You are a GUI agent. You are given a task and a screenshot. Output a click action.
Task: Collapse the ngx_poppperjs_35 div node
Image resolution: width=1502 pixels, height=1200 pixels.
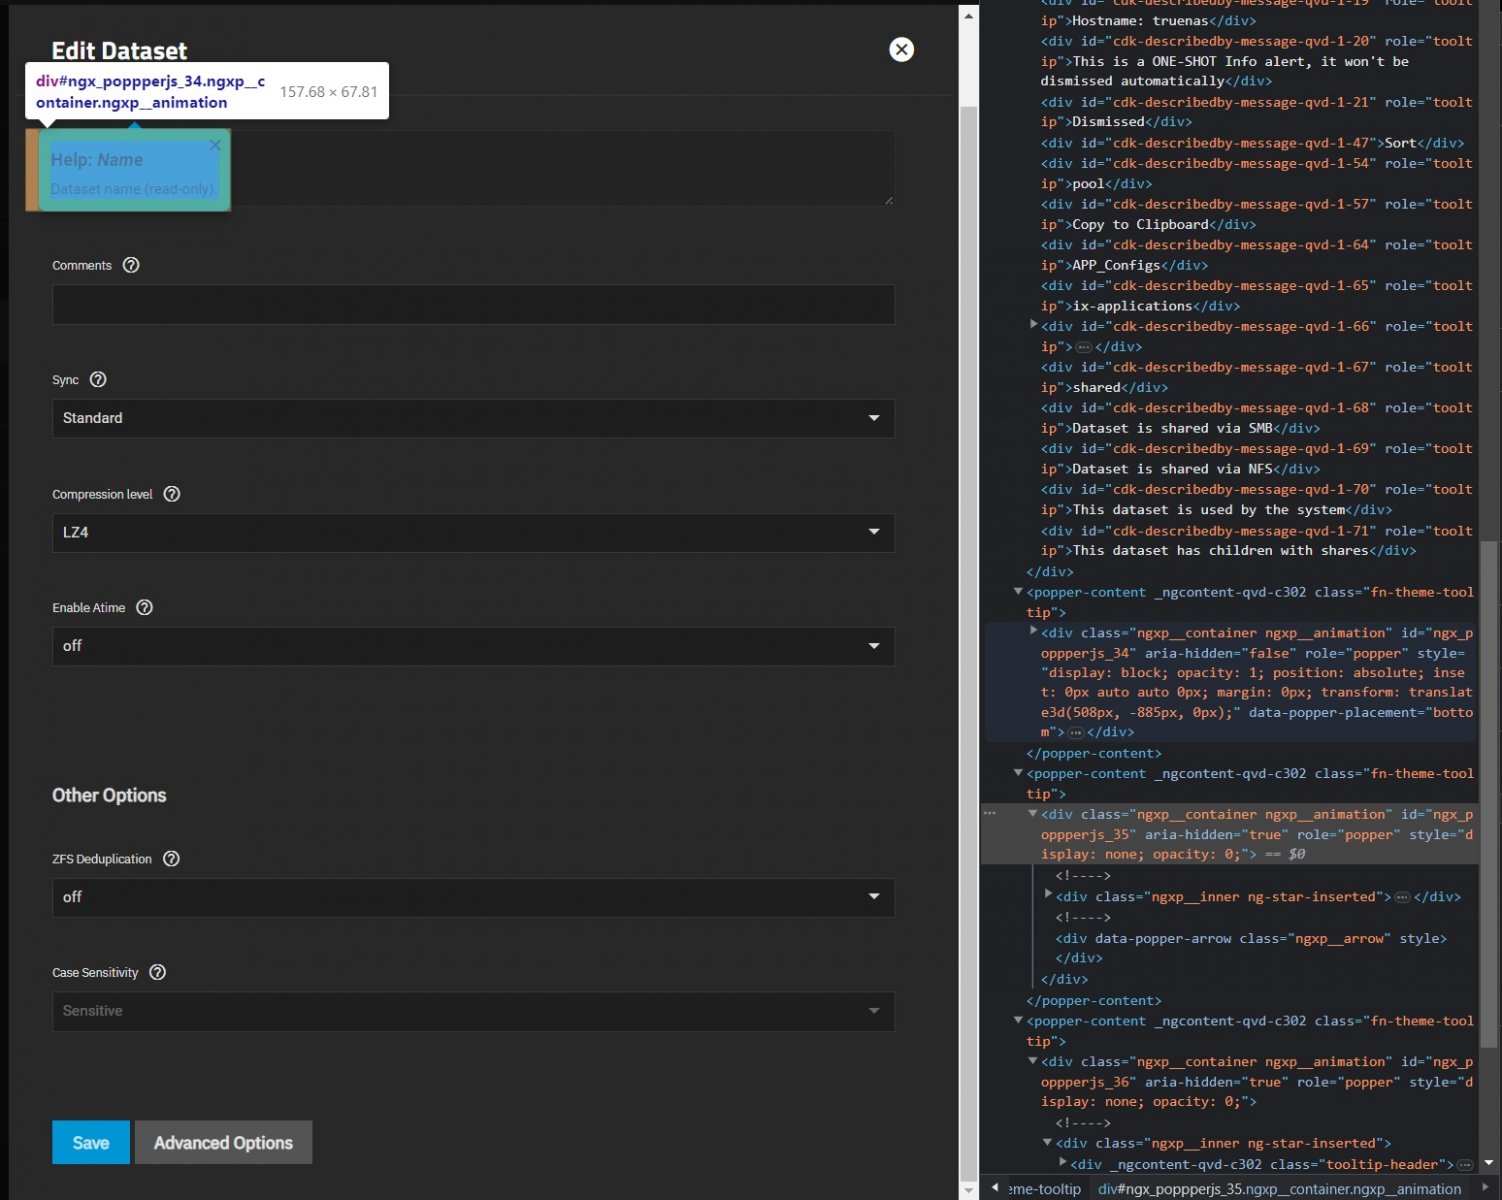click(1033, 813)
